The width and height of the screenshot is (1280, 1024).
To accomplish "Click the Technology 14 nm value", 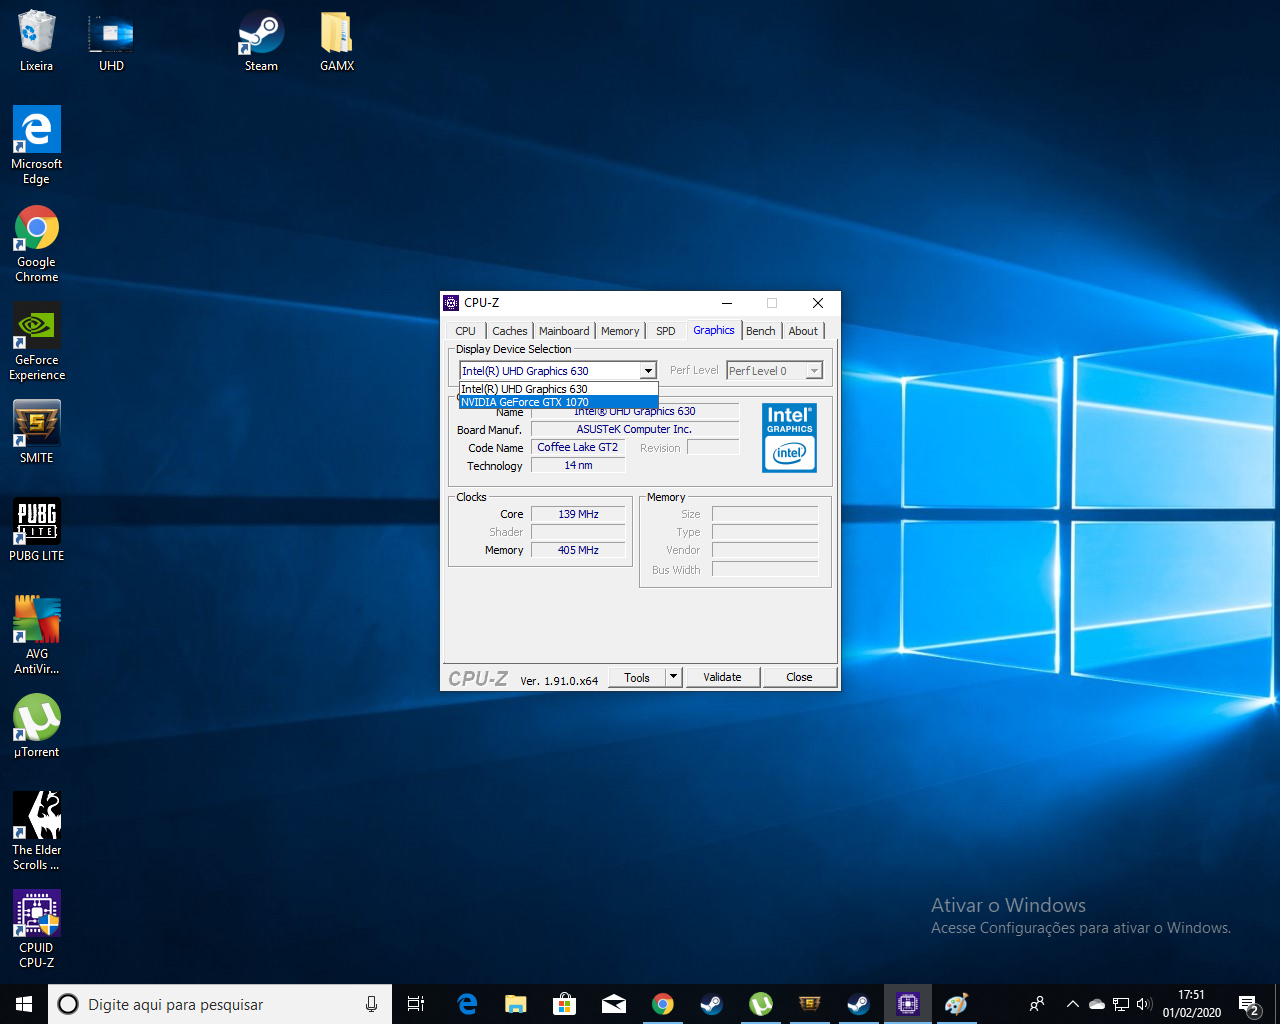I will click(578, 465).
